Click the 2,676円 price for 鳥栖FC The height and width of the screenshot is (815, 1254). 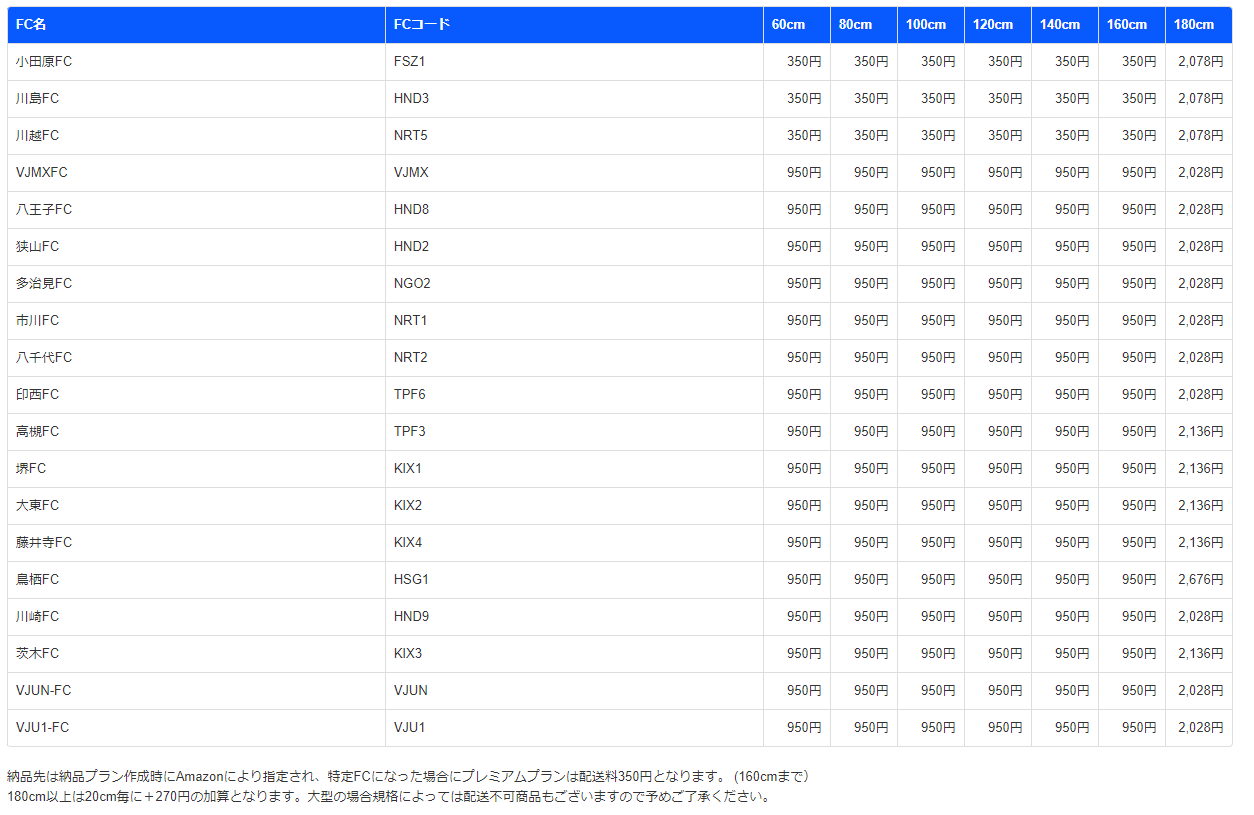click(1200, 579)
